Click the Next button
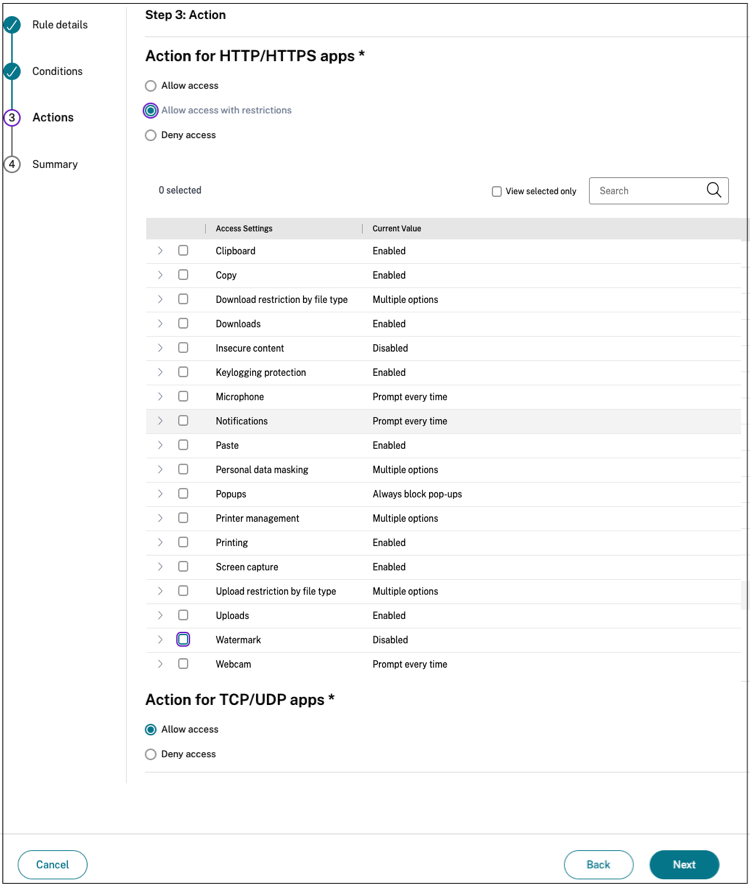Viewport: 751px width, 888px height. click(x=684, y=865)
